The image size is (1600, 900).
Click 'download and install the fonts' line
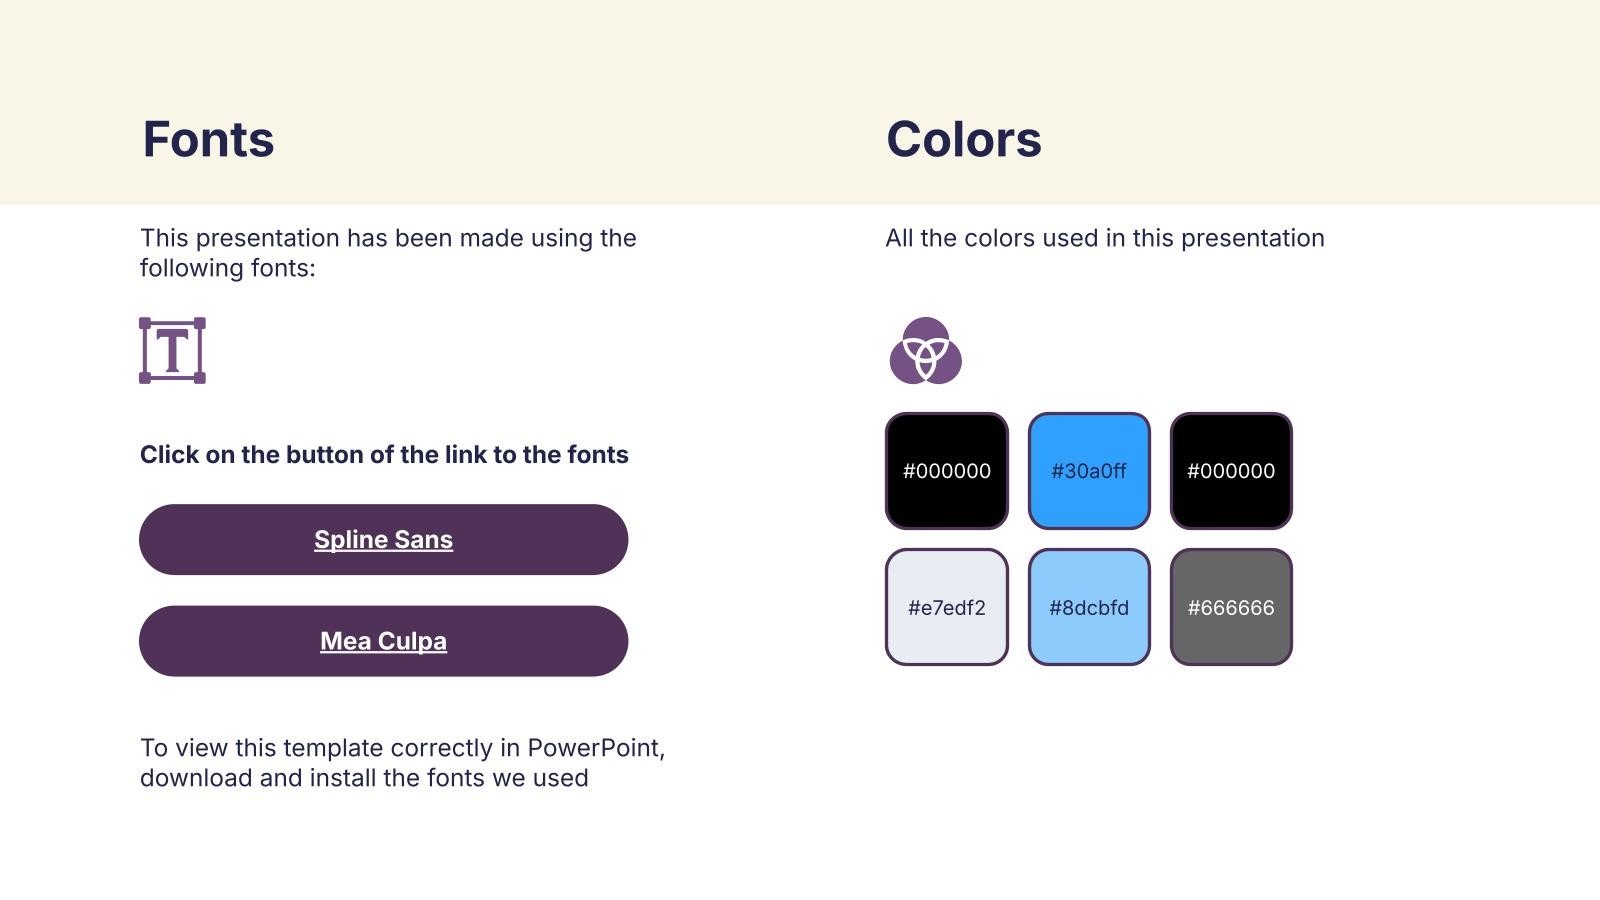[x=364, y=778]
